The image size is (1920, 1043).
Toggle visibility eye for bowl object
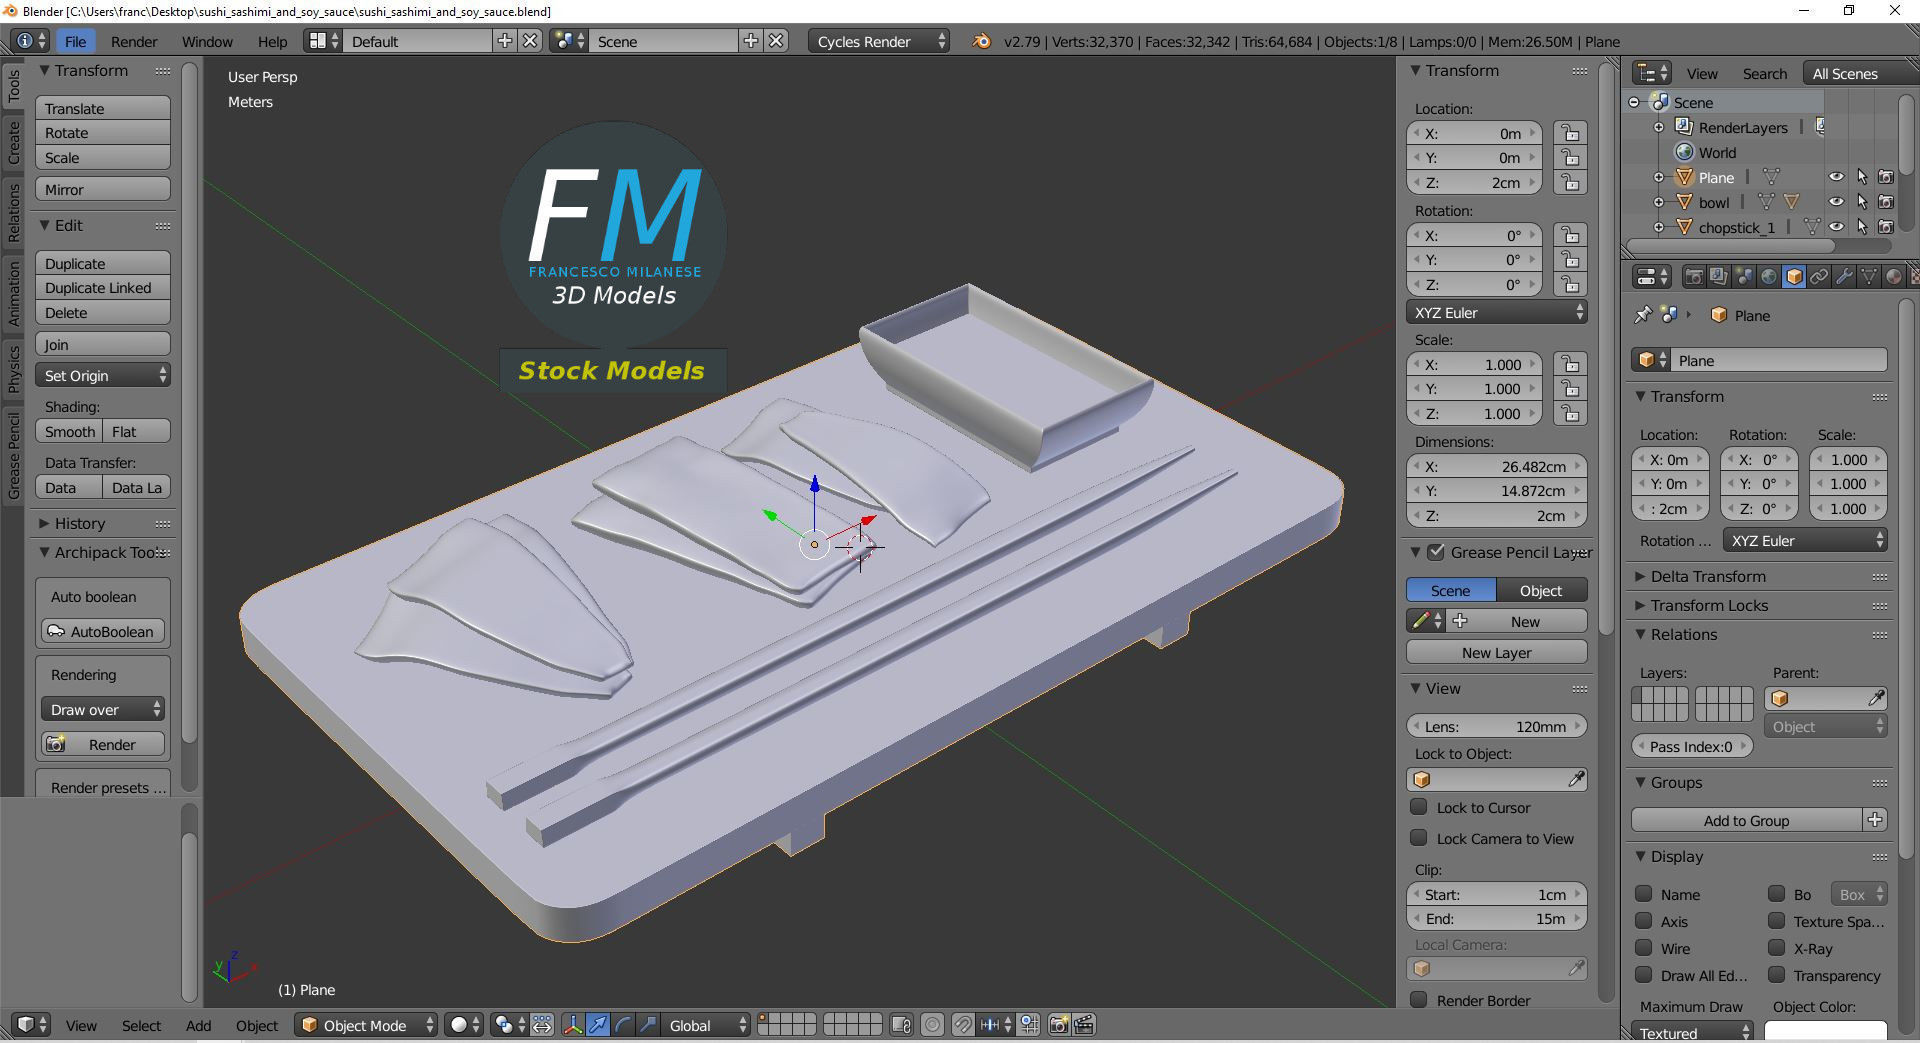pyautogui.click(x=1836, y=202)
